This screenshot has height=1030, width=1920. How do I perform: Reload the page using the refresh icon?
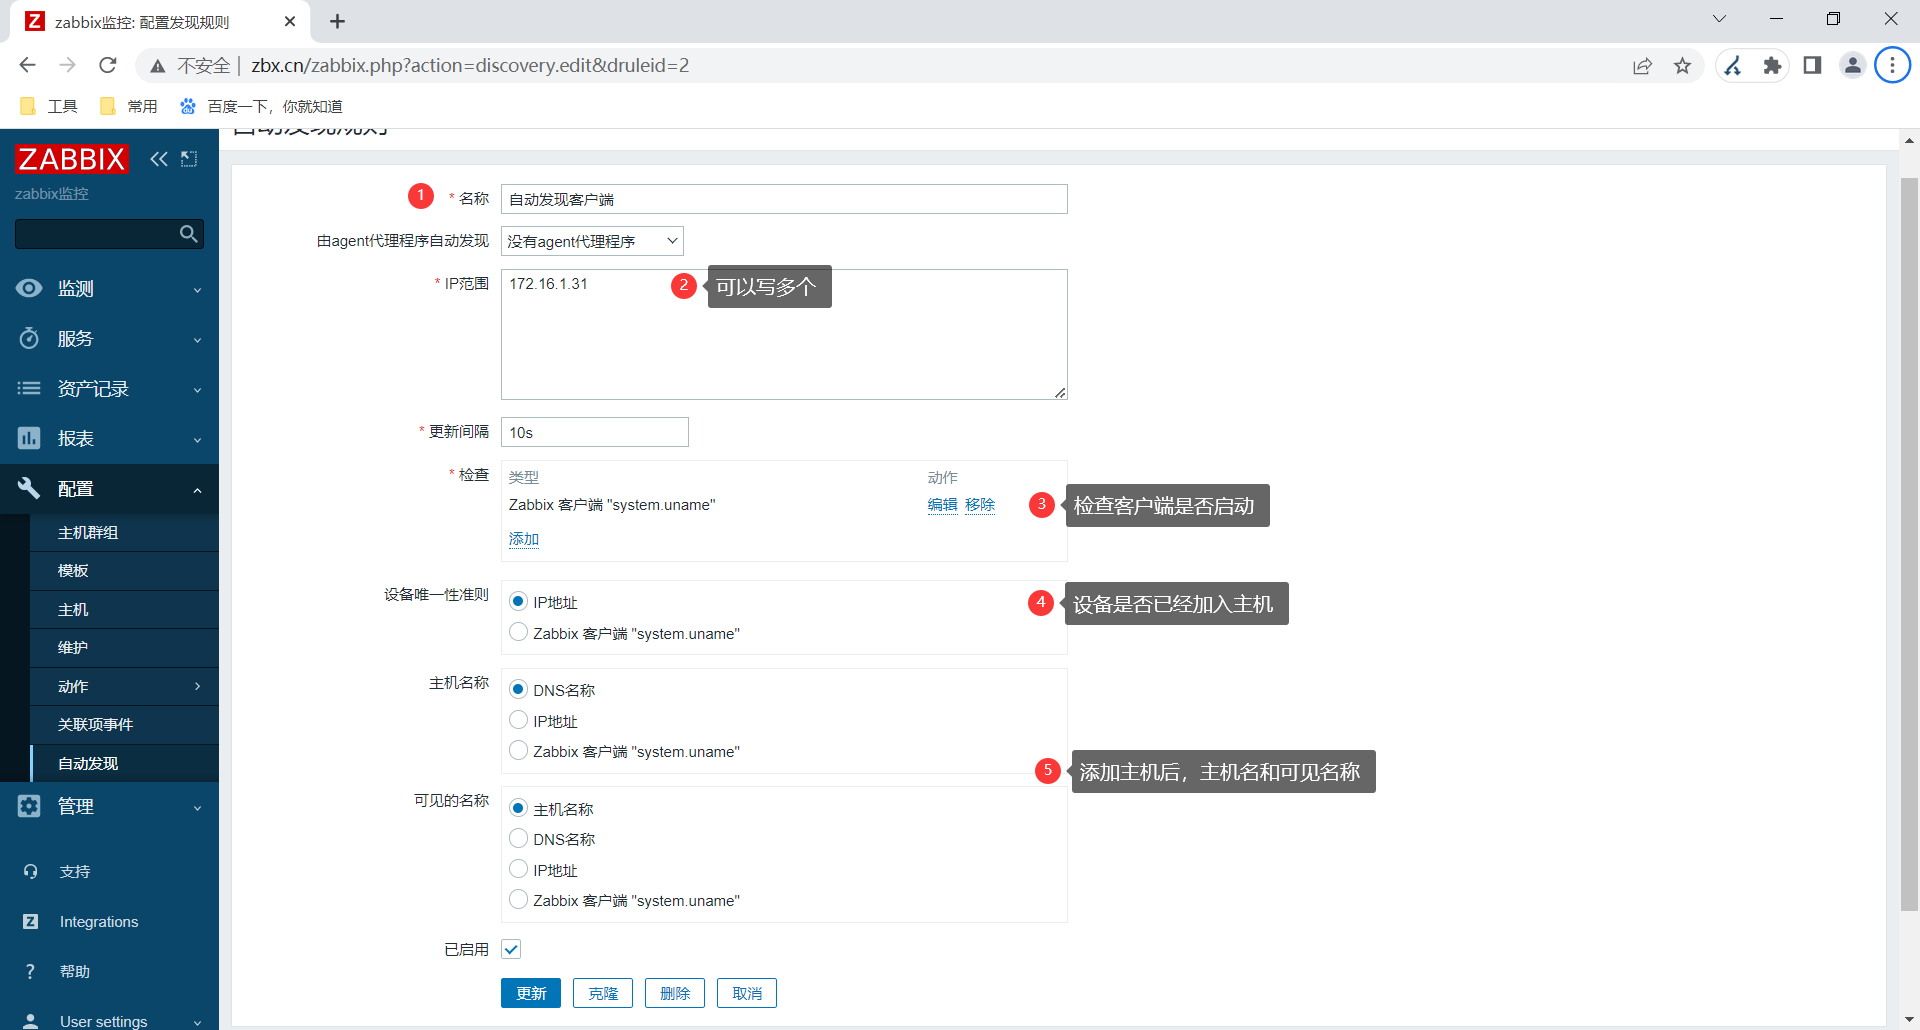click(108, 66)
